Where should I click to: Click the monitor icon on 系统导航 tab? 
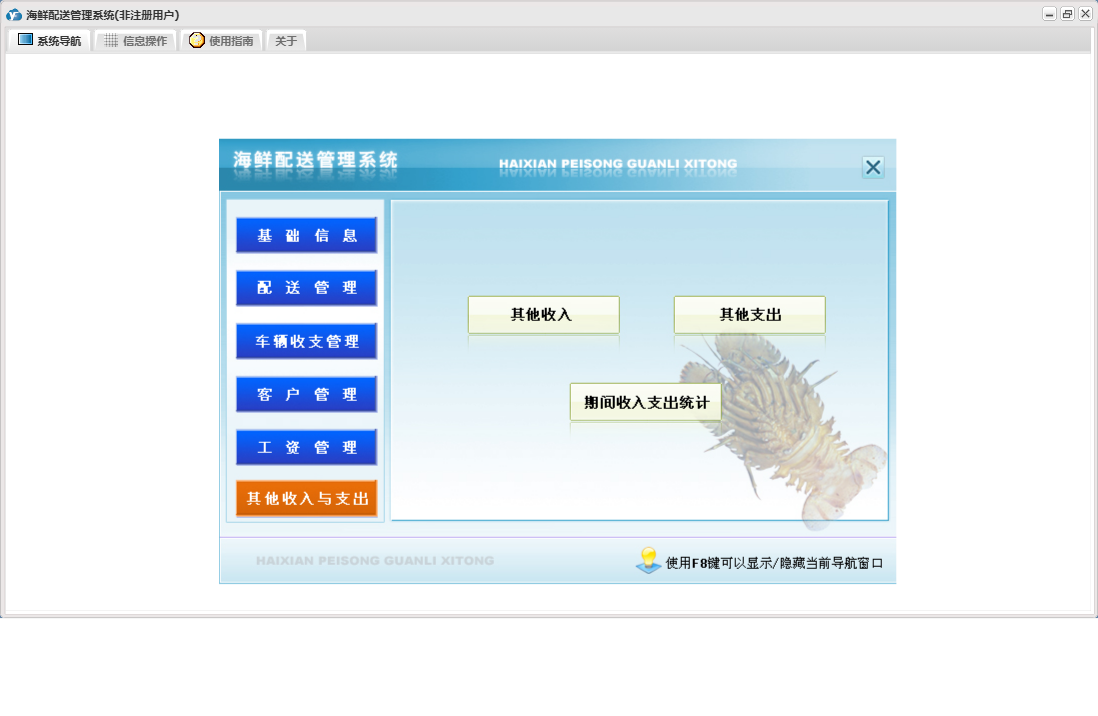25,39
